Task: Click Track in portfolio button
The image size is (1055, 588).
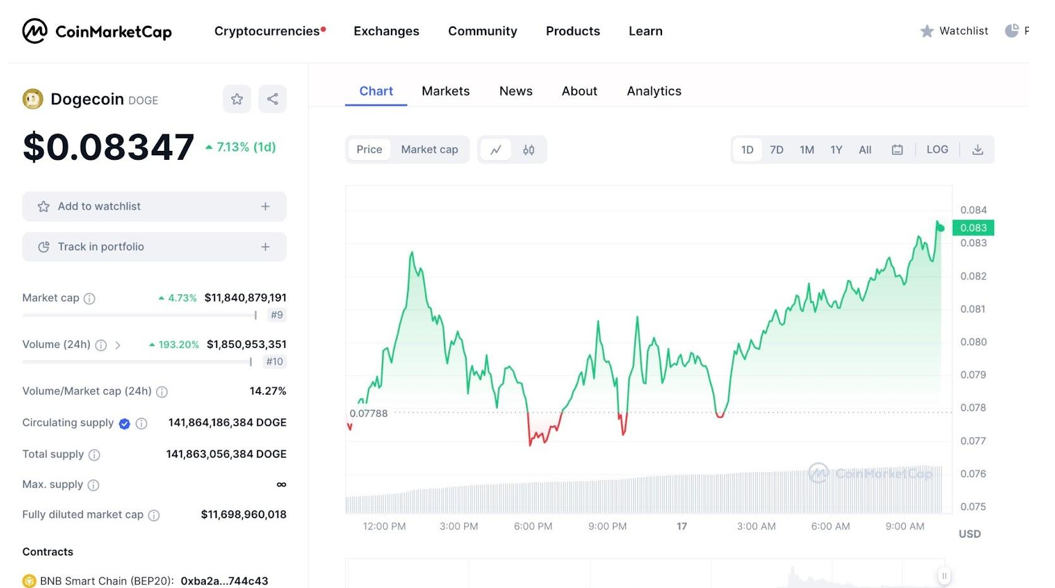Action: pos(154,247)
